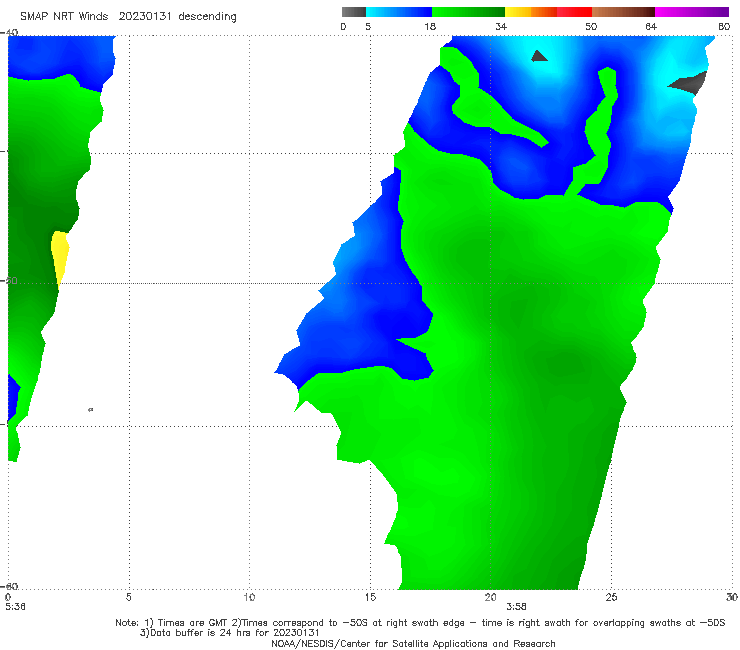Click the latitude label -60 on the left axis
The width and height of the screenshot is (740, 650).
(x=9, y=586)
